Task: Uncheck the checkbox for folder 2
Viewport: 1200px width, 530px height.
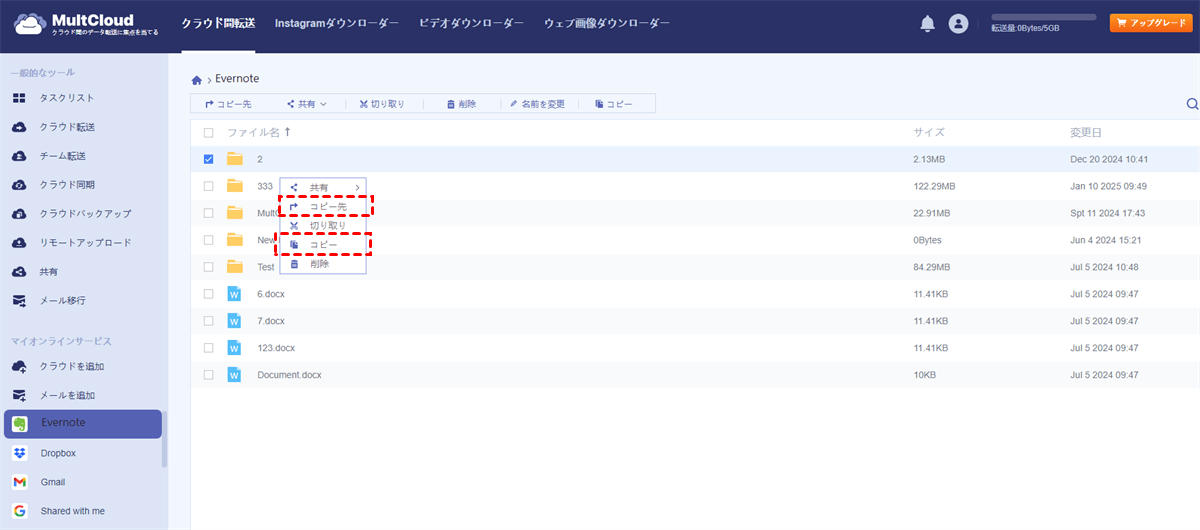Action: [208, 159]
